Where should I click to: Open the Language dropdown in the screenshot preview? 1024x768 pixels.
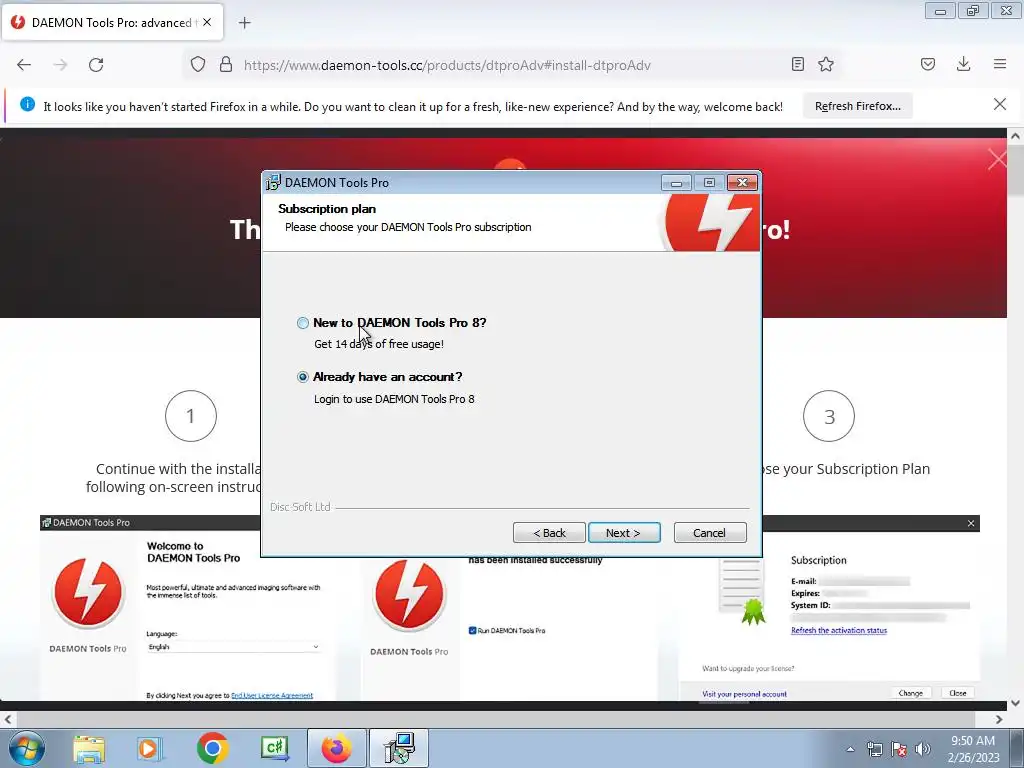[x=234, y=647]
